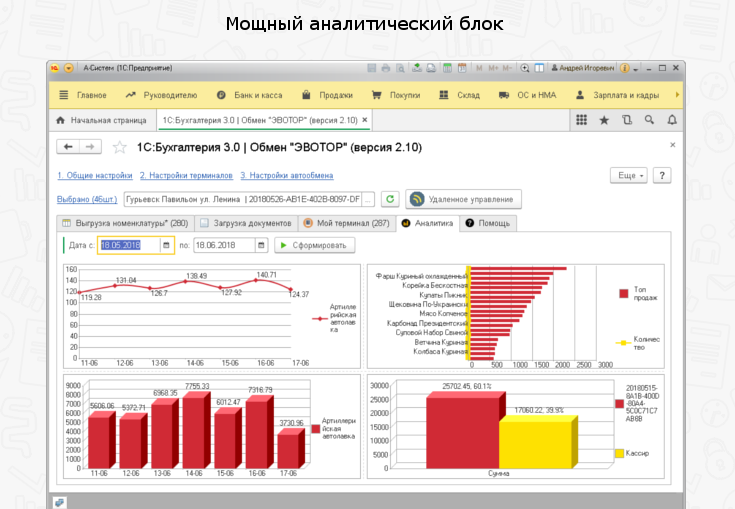The image size is (735, 509).
Task: Open the 'Банк и касса' menu section
Action: 250,95
